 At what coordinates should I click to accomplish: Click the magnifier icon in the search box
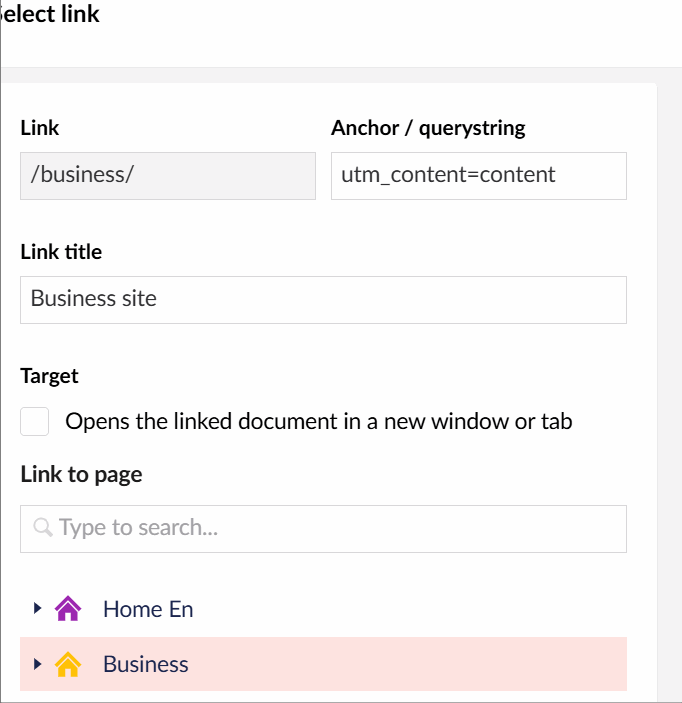(43, 527)
